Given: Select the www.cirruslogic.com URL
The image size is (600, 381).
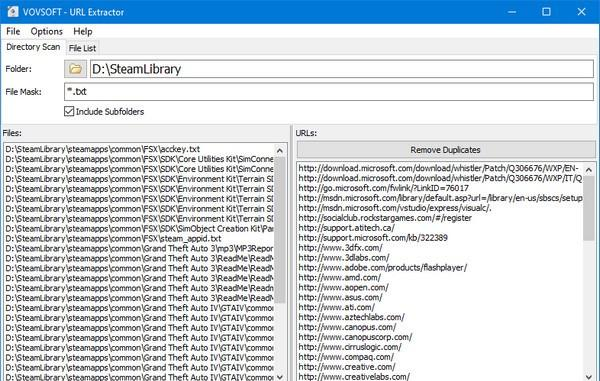Looking at the screenshot, I should point(350,347).
